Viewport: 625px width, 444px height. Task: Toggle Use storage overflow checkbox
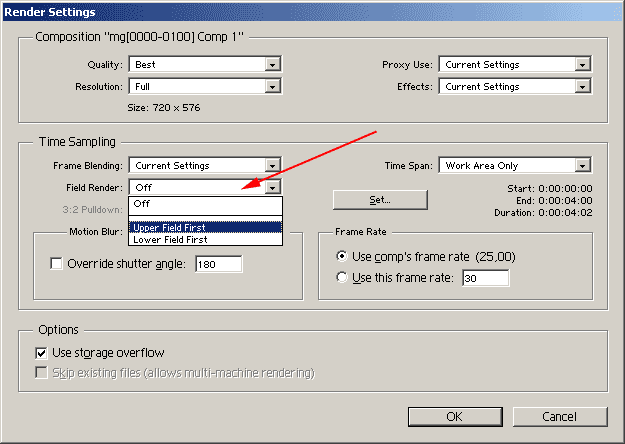[42, 353]
